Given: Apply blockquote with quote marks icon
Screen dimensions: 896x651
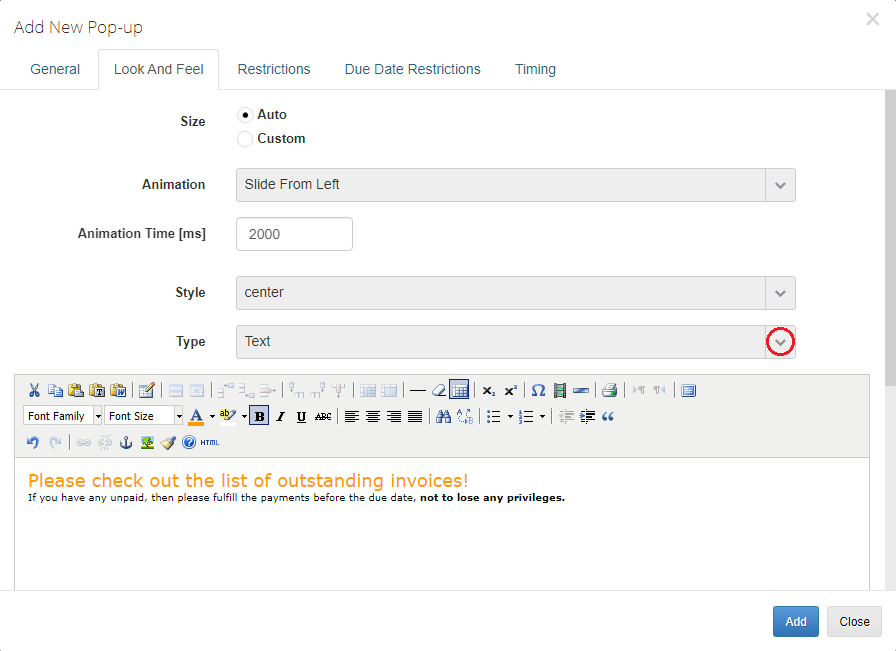Looking at the screenshot, I should 608,417.
